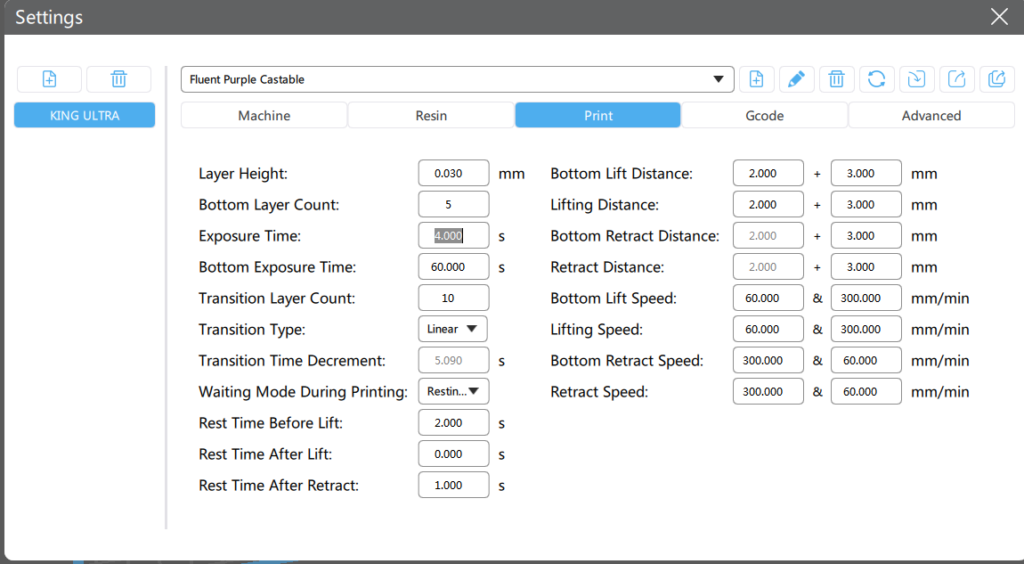Viewport: 1024px width, 564px height.
Task: Close the Settings dialog
Action: [999, 16]
